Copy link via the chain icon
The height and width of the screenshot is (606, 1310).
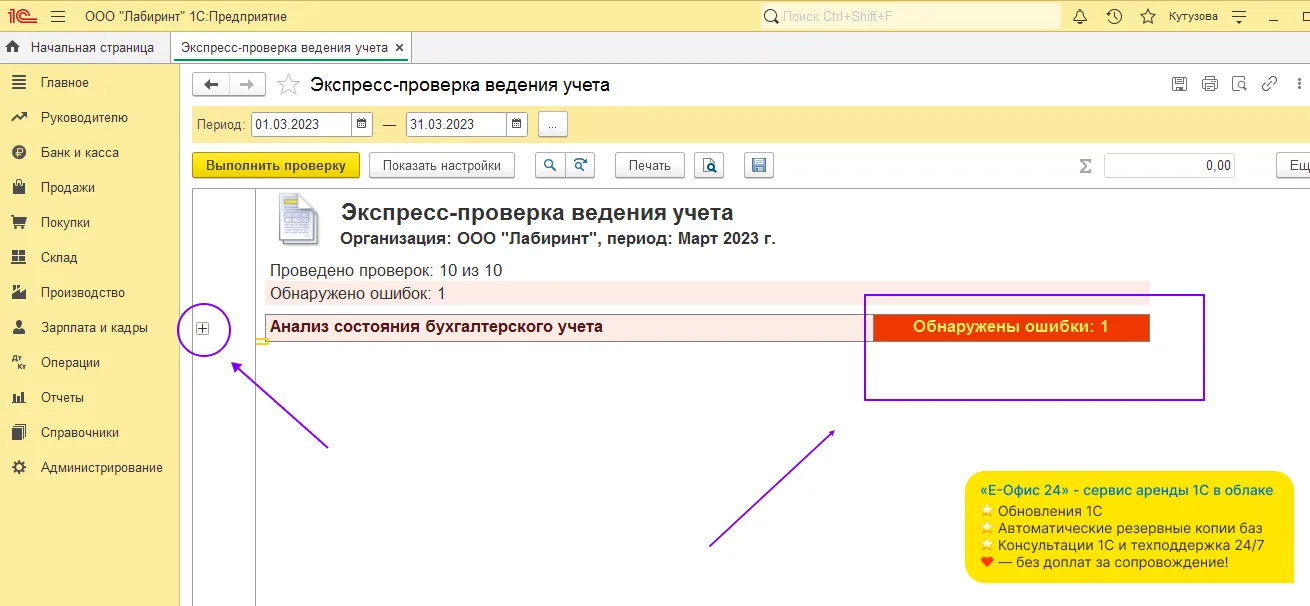(x=1270, y=84)
